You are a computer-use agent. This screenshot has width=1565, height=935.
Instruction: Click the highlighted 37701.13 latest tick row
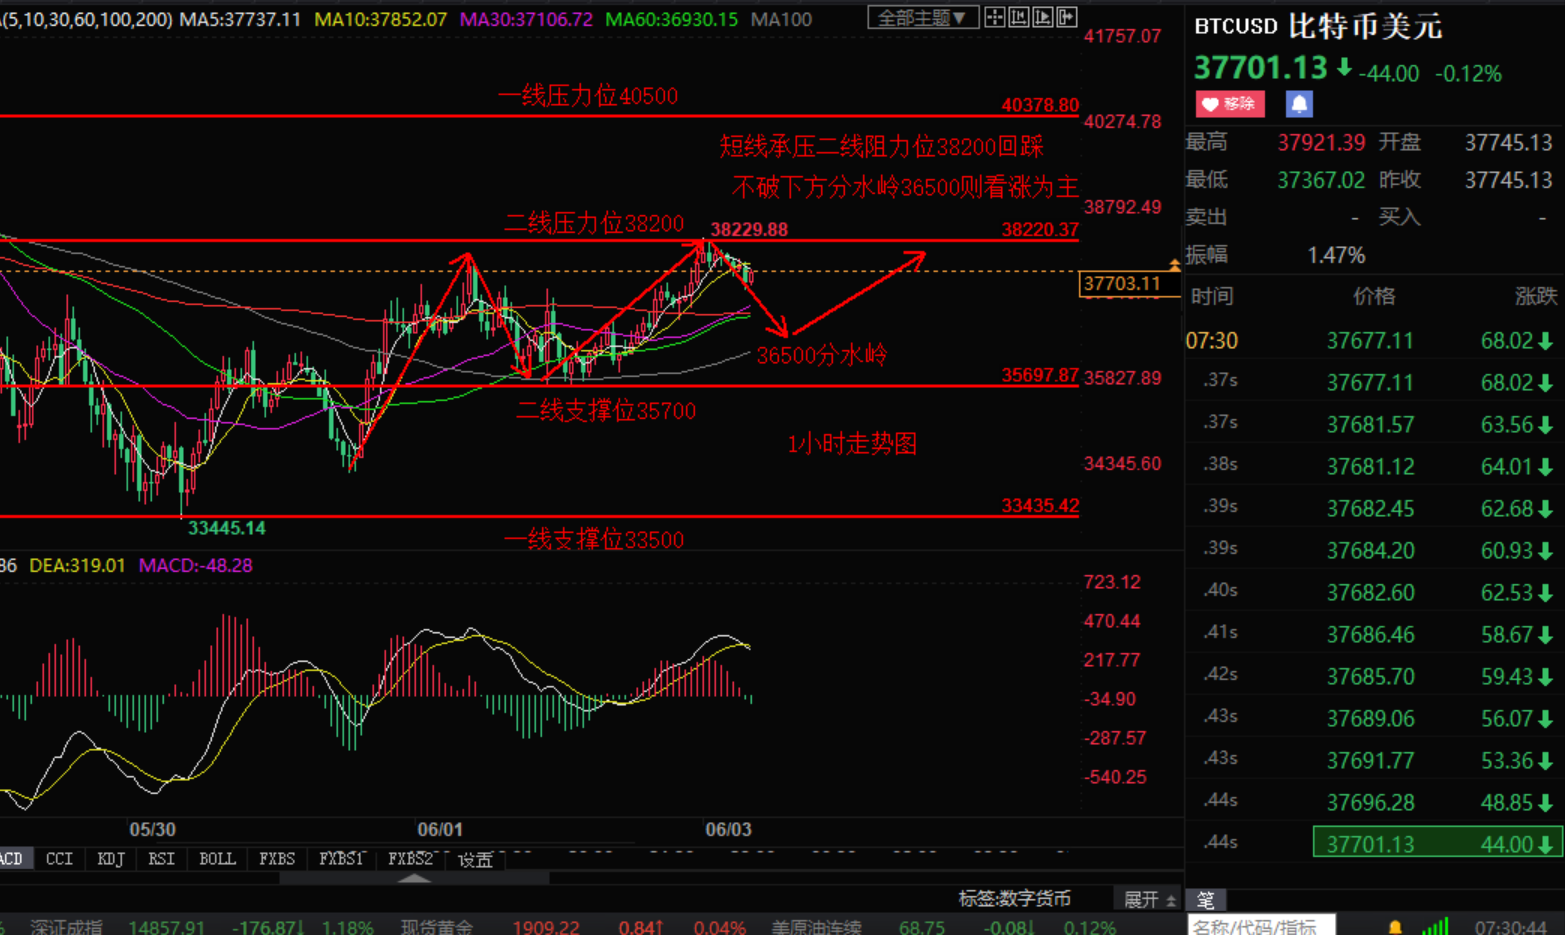coord(1436,843)
